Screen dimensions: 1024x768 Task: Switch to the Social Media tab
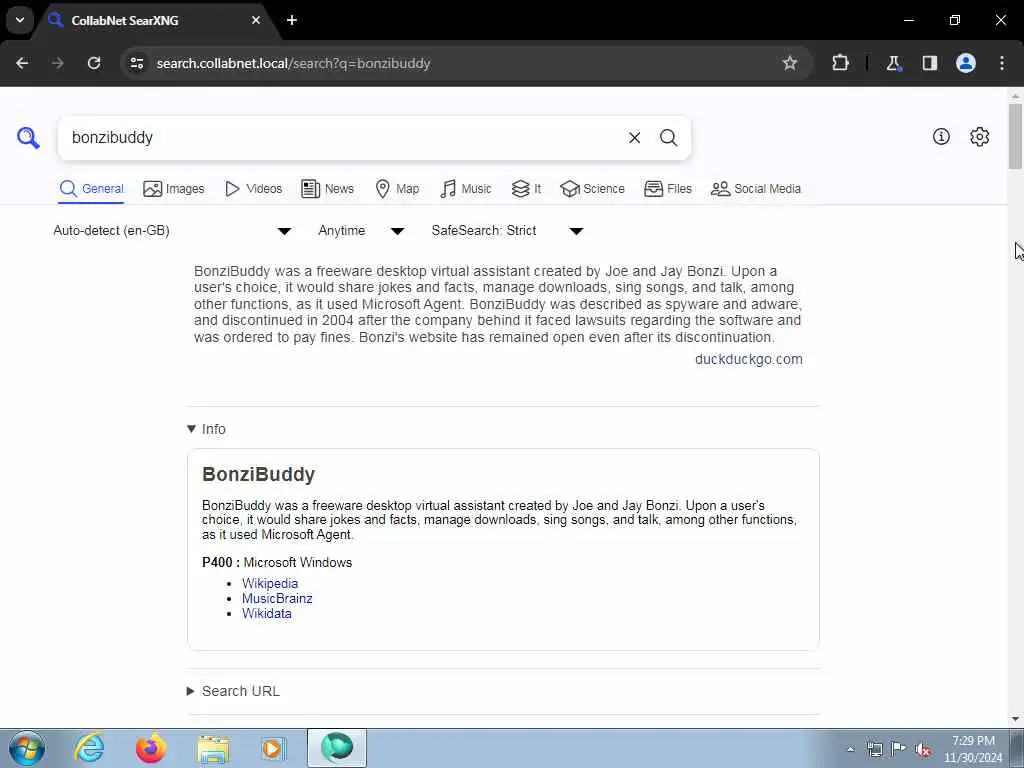click(x=756, y=189)
